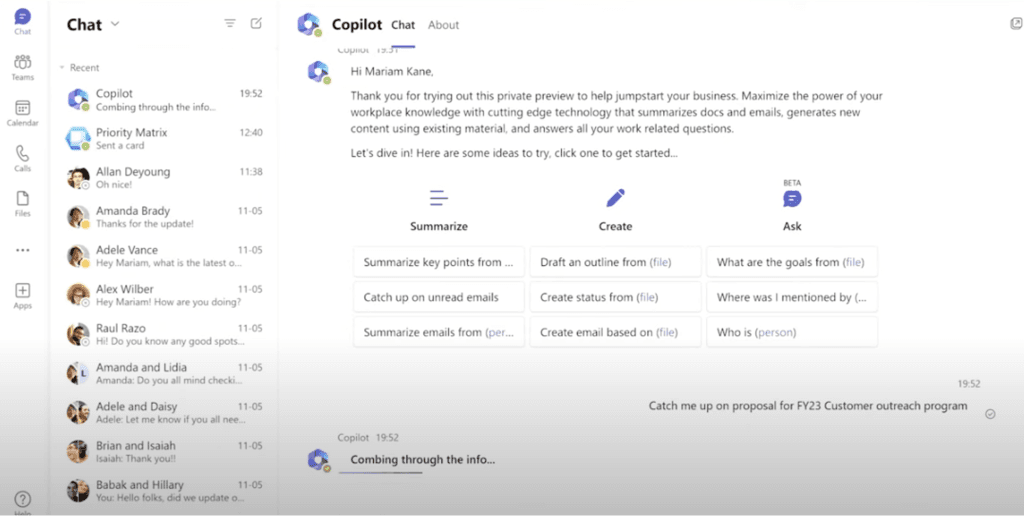
Task: Expand the Chat title dropdown chevron
Action: tap(115, 24)
